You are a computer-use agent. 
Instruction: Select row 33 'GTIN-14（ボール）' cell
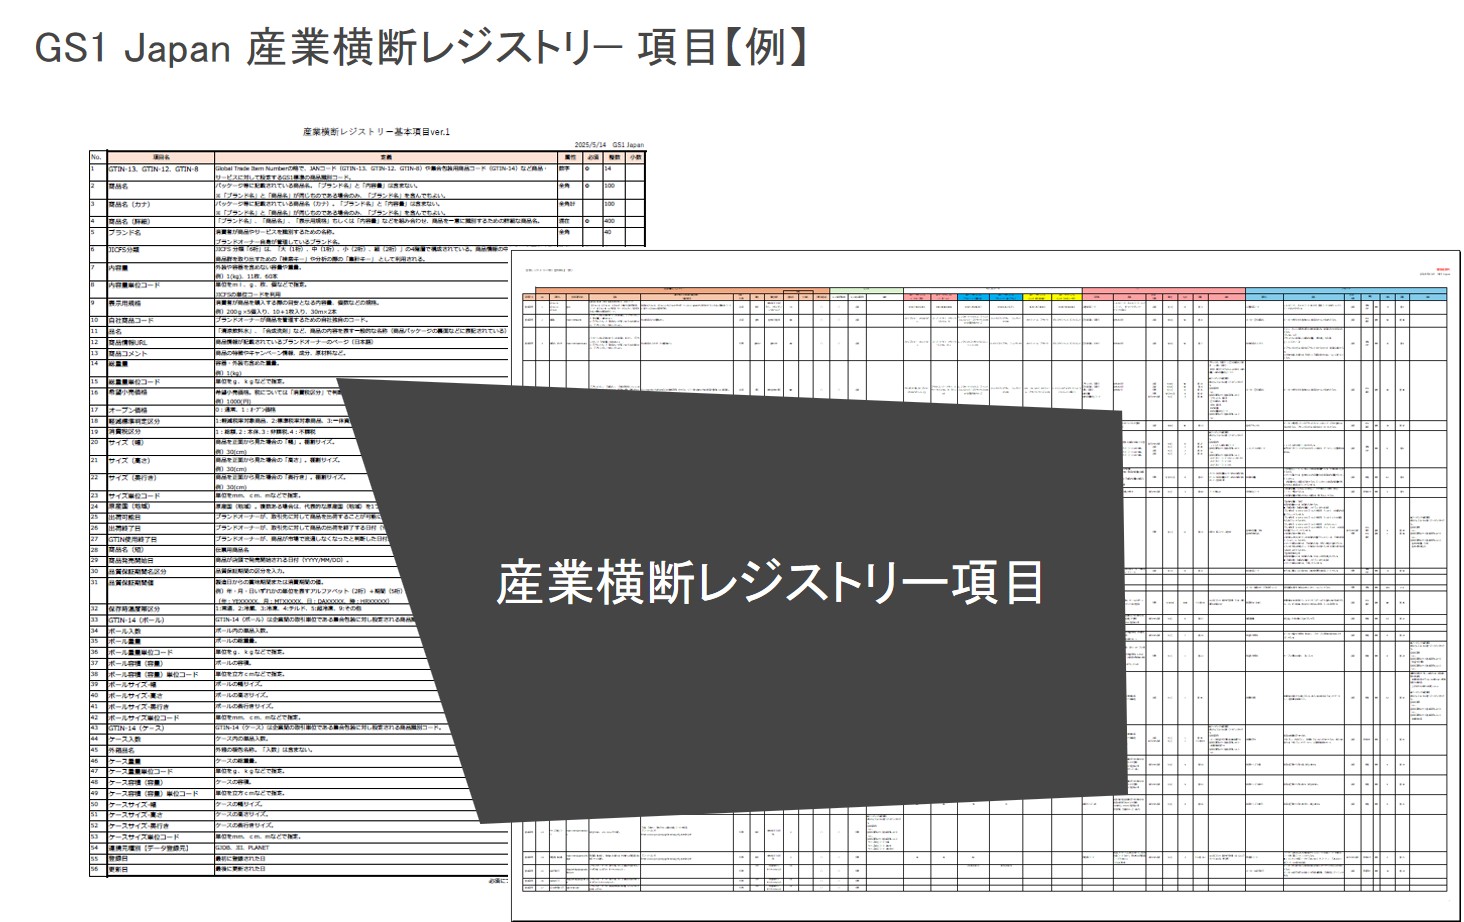click(160, 620)
